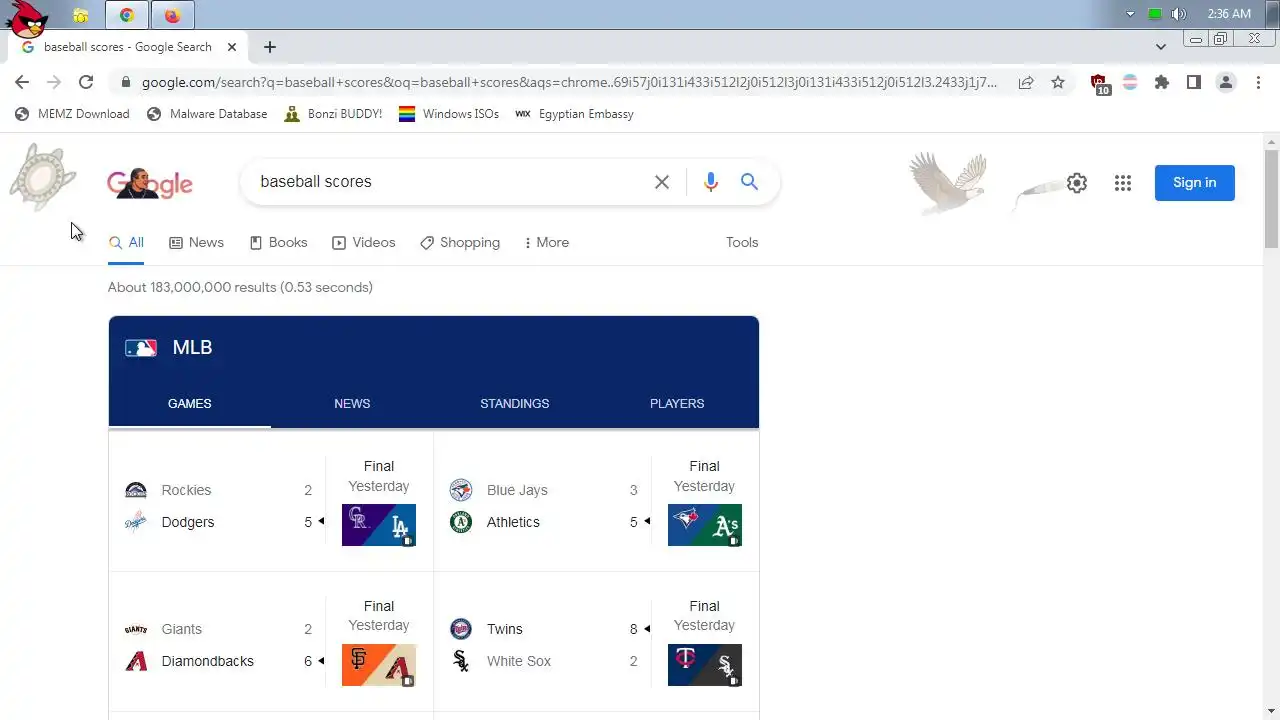Screen dimensions: 1280x720
Task: Click the Diamondbacks team name
Action: pos(208,661)
